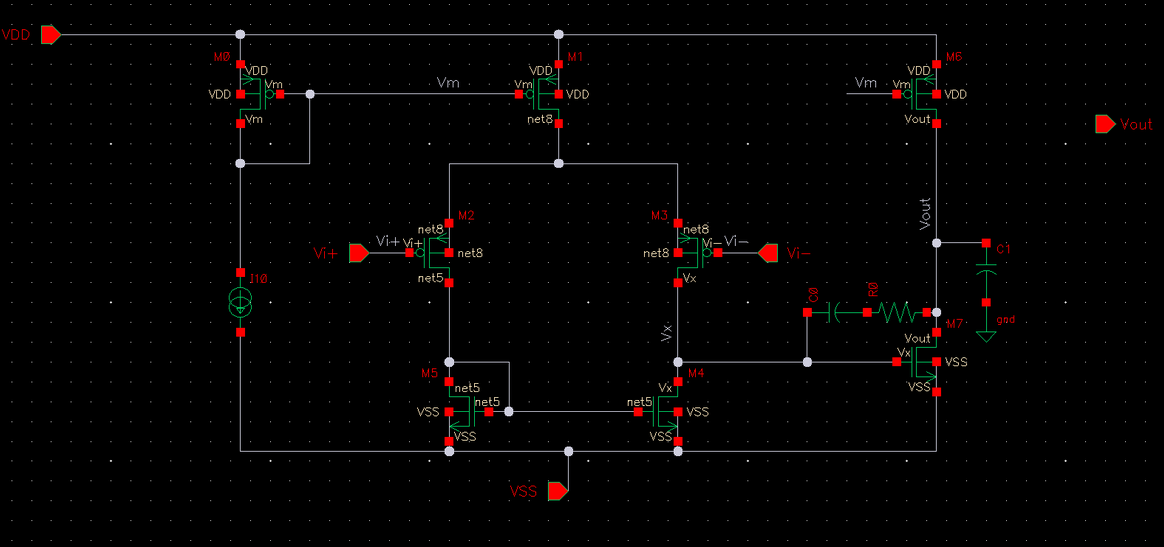Click the red Vout pin name text
1164x547 pixels.
click(1136, 125)
